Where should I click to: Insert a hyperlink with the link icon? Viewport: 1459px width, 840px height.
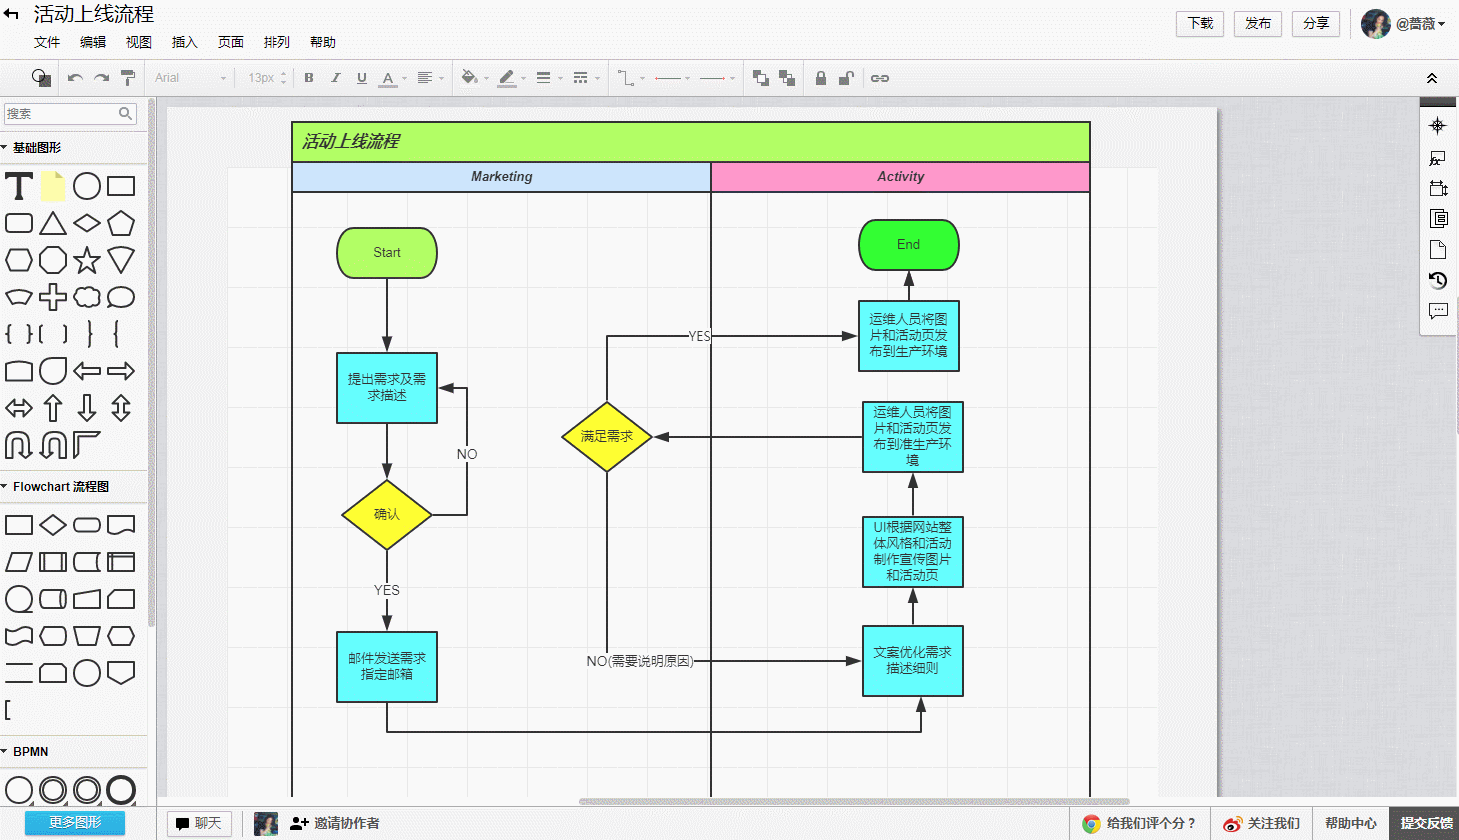pyautogui.click(x=880, y=78)
